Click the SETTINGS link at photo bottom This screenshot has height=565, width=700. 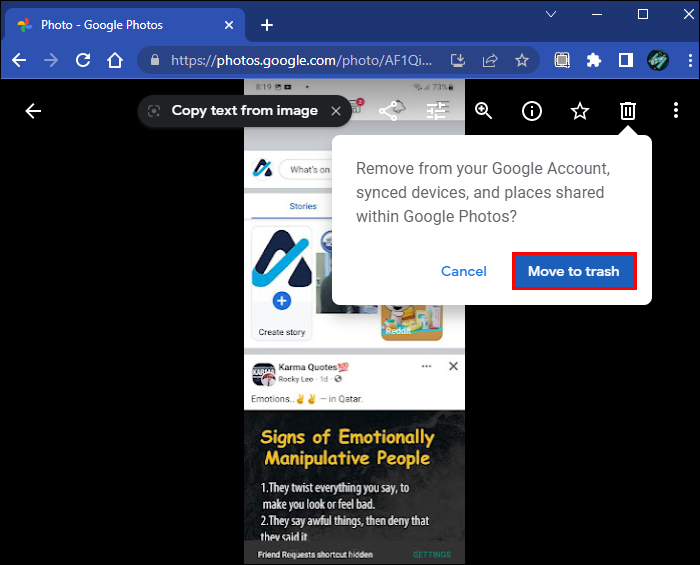(432, 554)
